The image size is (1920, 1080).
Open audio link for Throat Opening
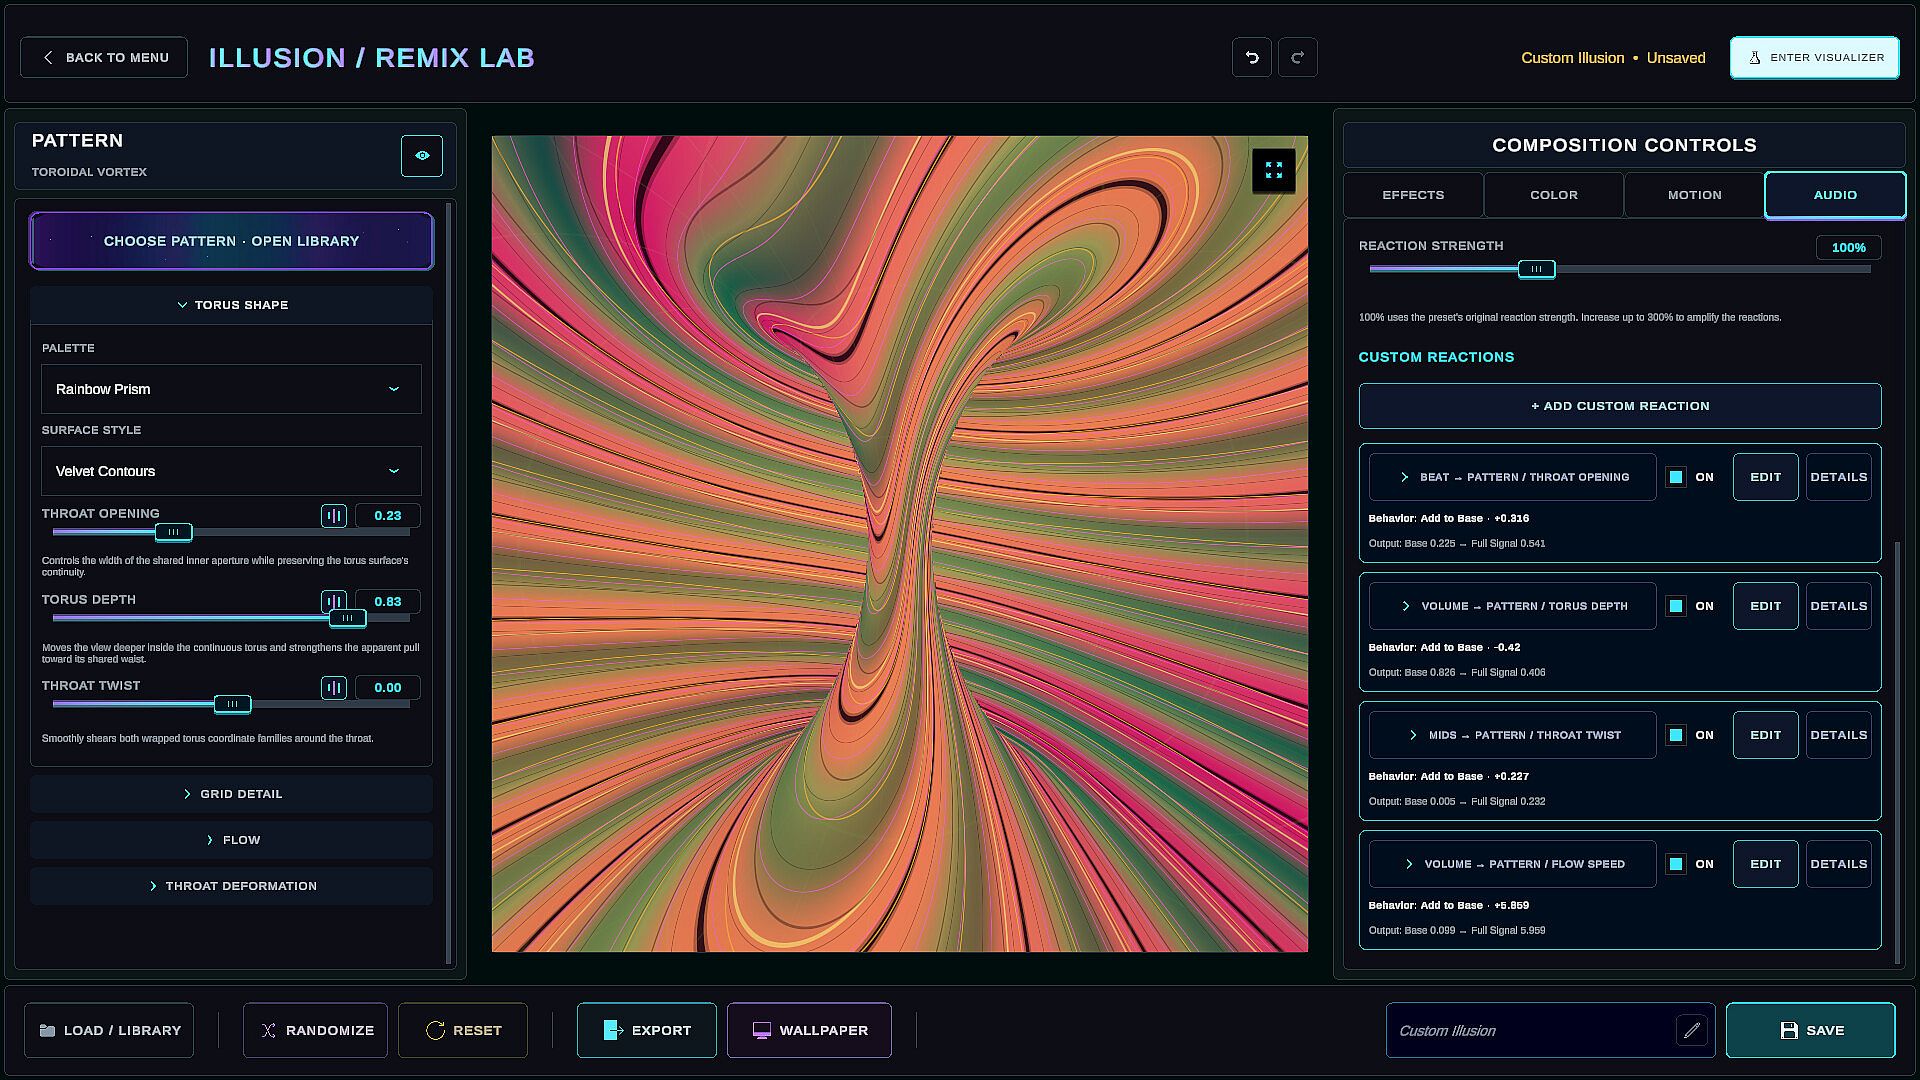(334, 516)
